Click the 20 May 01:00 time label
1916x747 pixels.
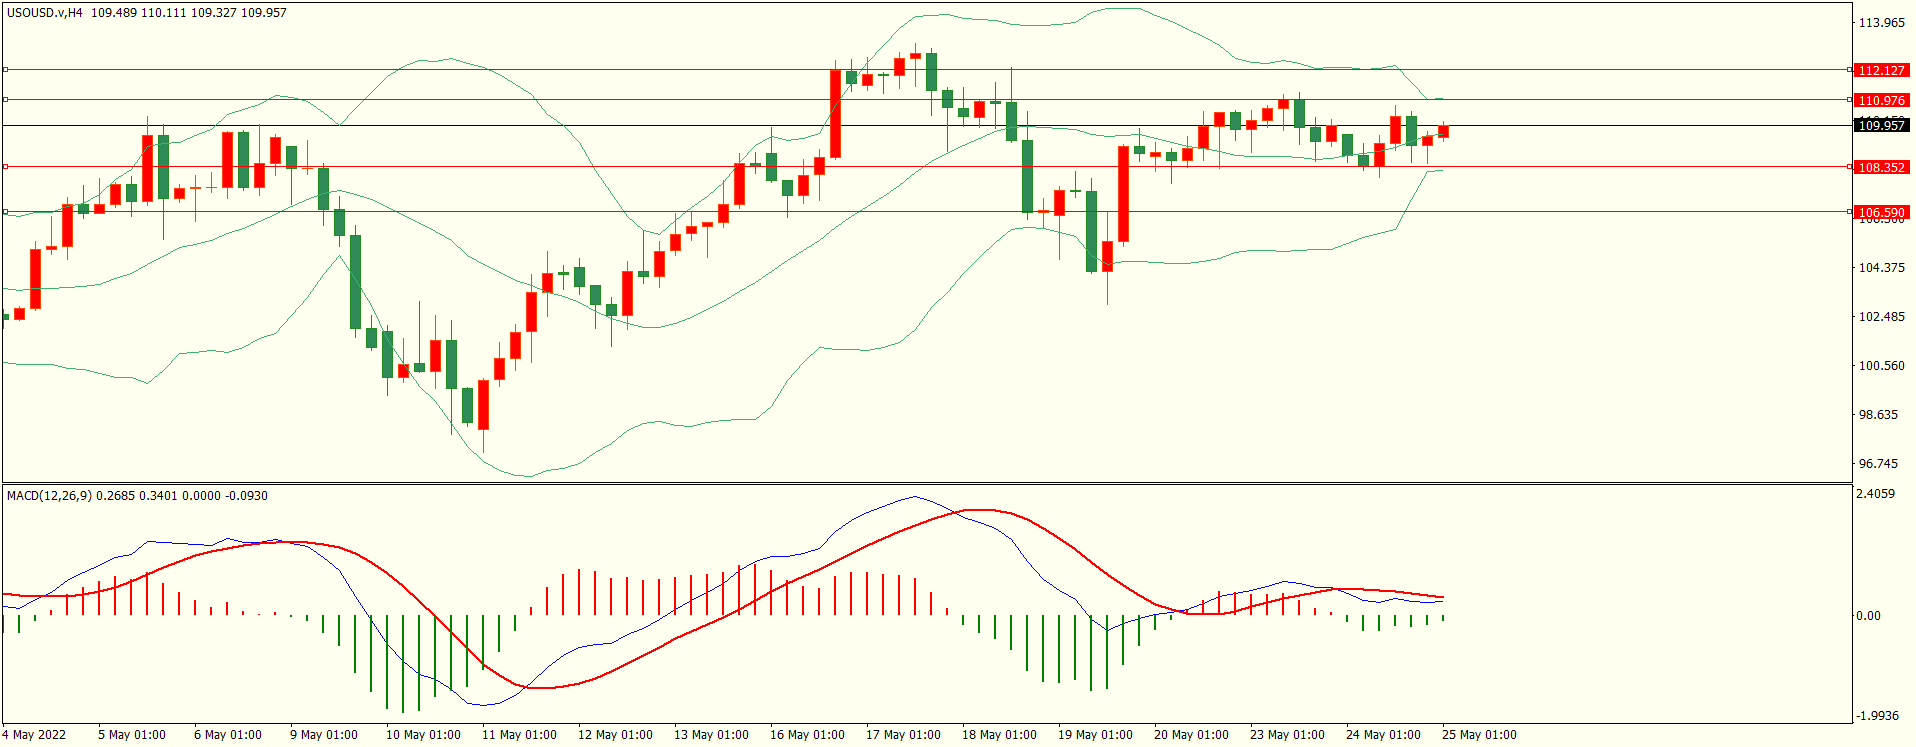(1191, 734)
